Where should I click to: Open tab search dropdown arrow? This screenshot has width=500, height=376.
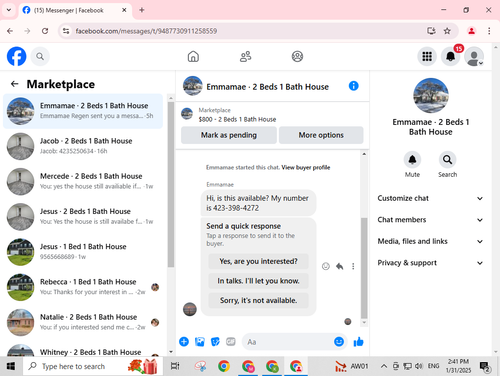pyautogui.click(x=9, y=10)
